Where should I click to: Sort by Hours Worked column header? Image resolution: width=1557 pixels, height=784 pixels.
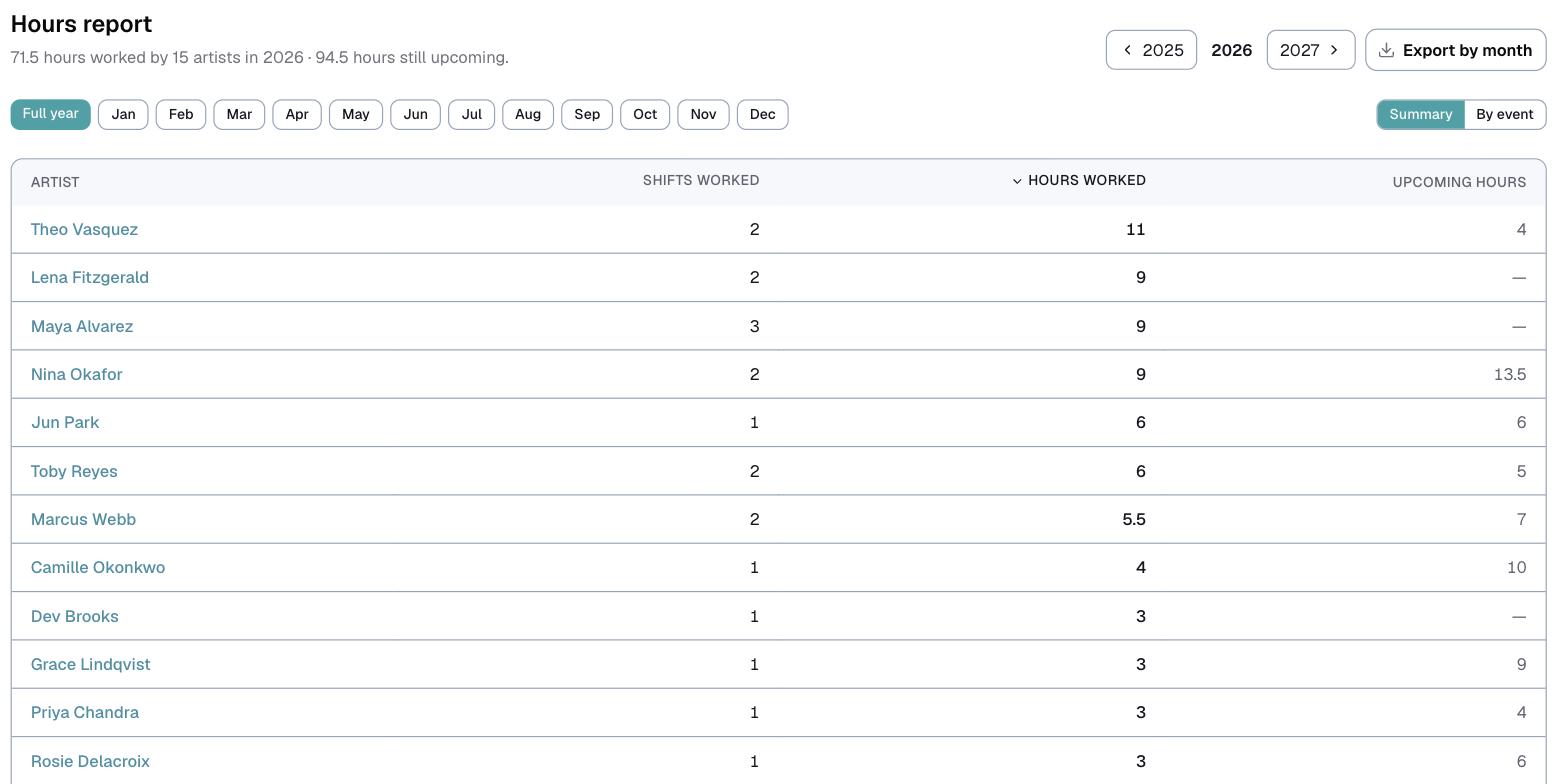click(x=1079, y=181)
